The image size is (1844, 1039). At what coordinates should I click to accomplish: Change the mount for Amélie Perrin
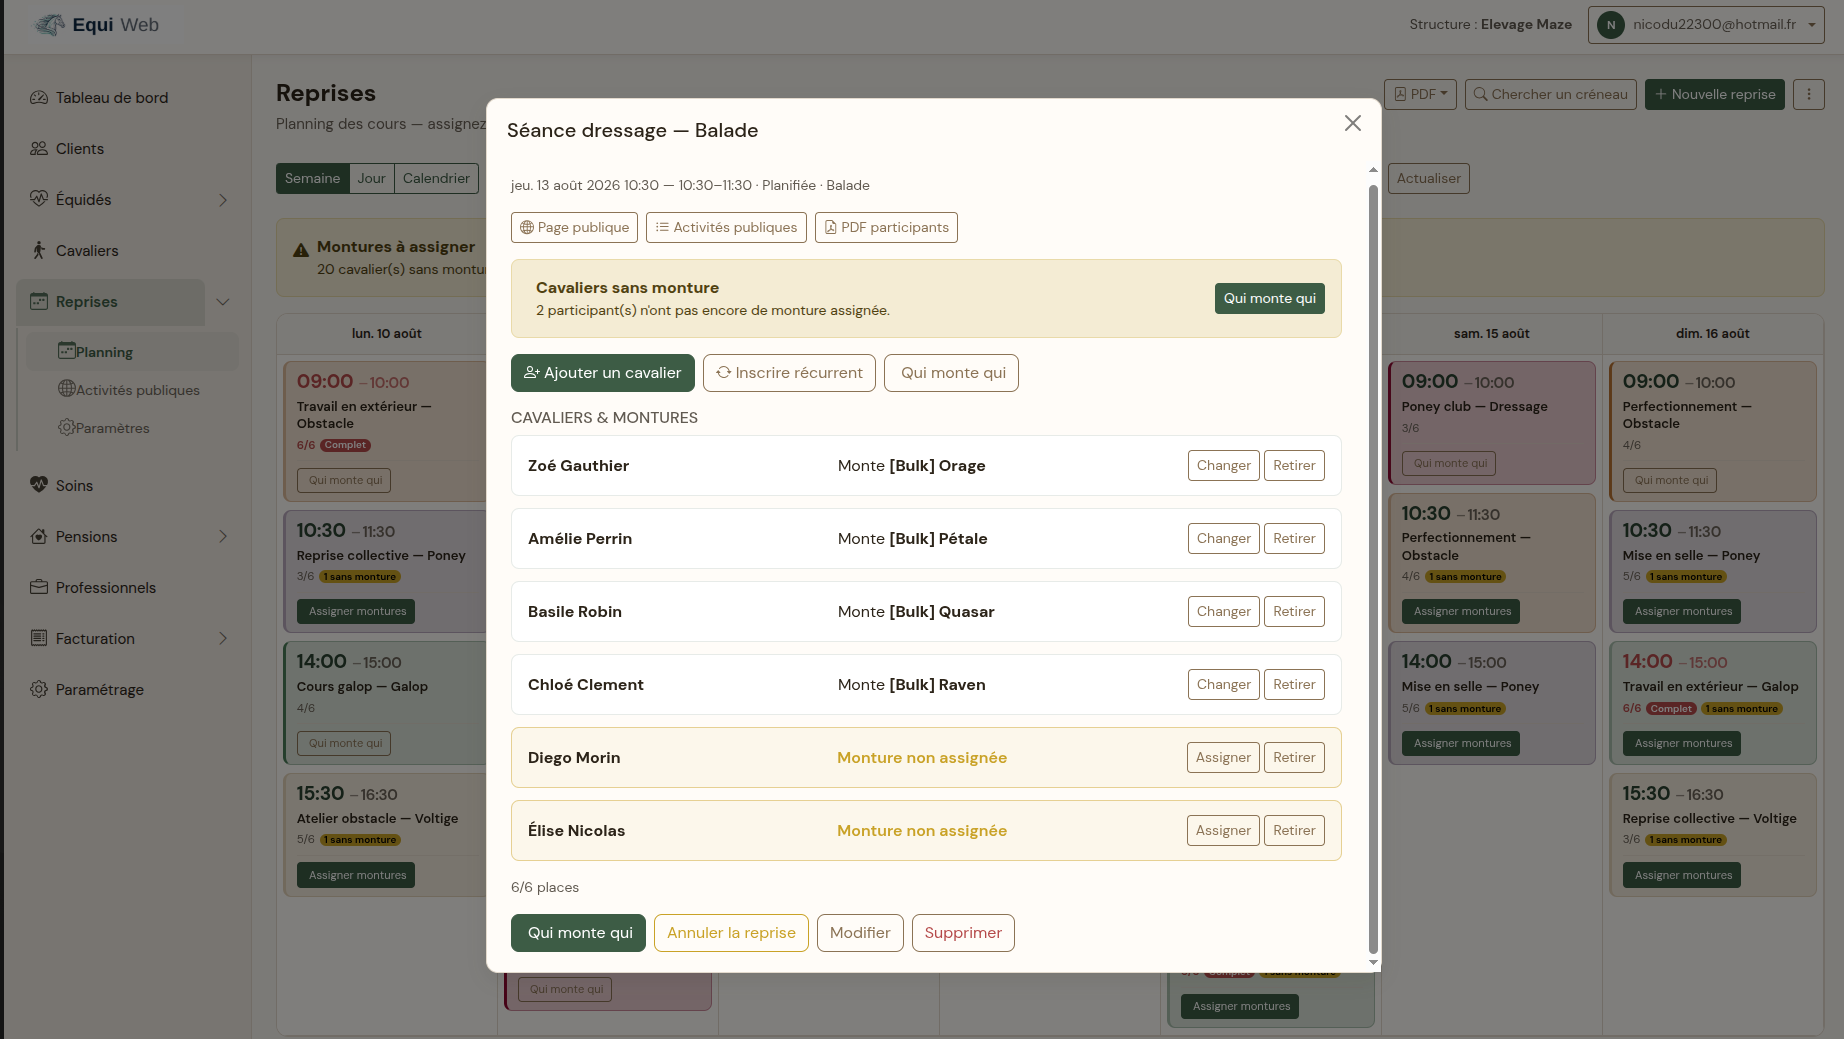(1223, 538)
